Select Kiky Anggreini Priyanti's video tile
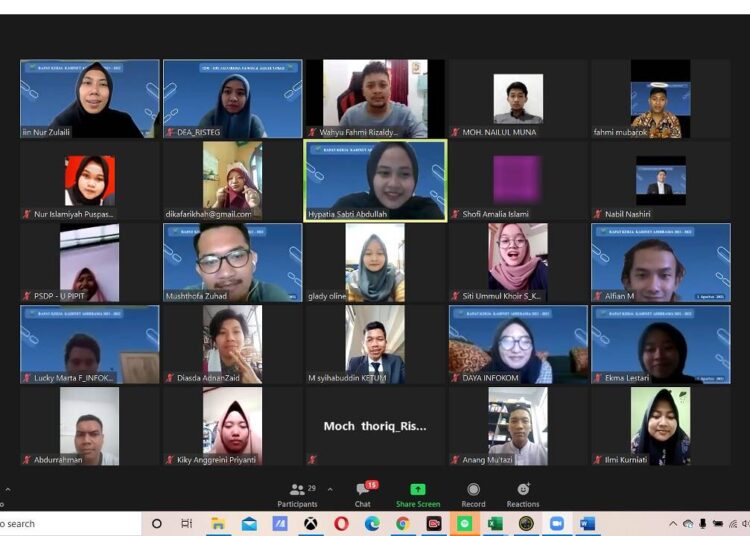Screen dimensions: 750x536 pos(232,427)
